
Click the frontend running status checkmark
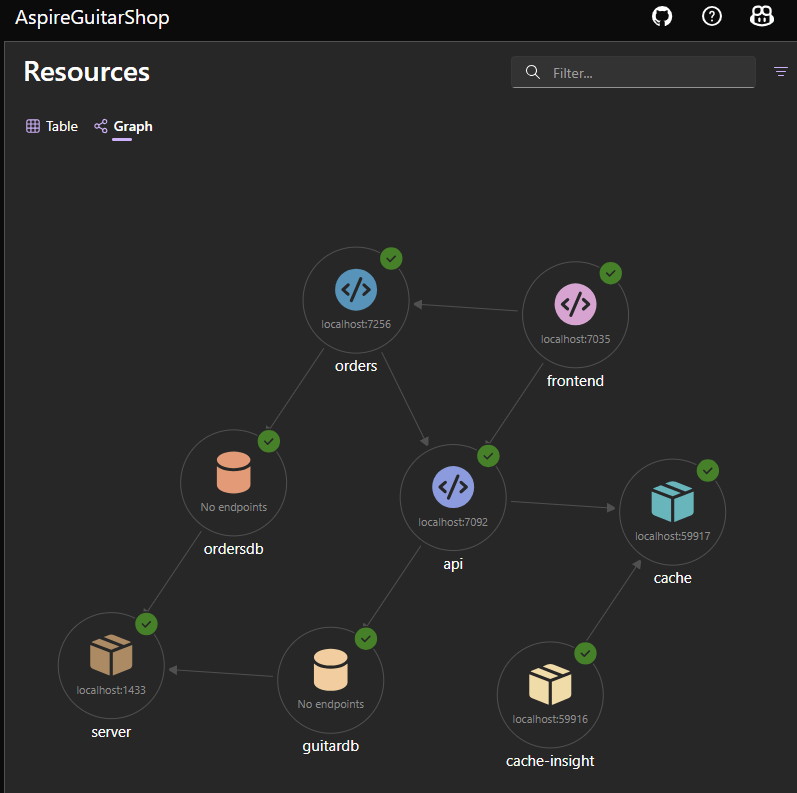click(x=611, y=273)
